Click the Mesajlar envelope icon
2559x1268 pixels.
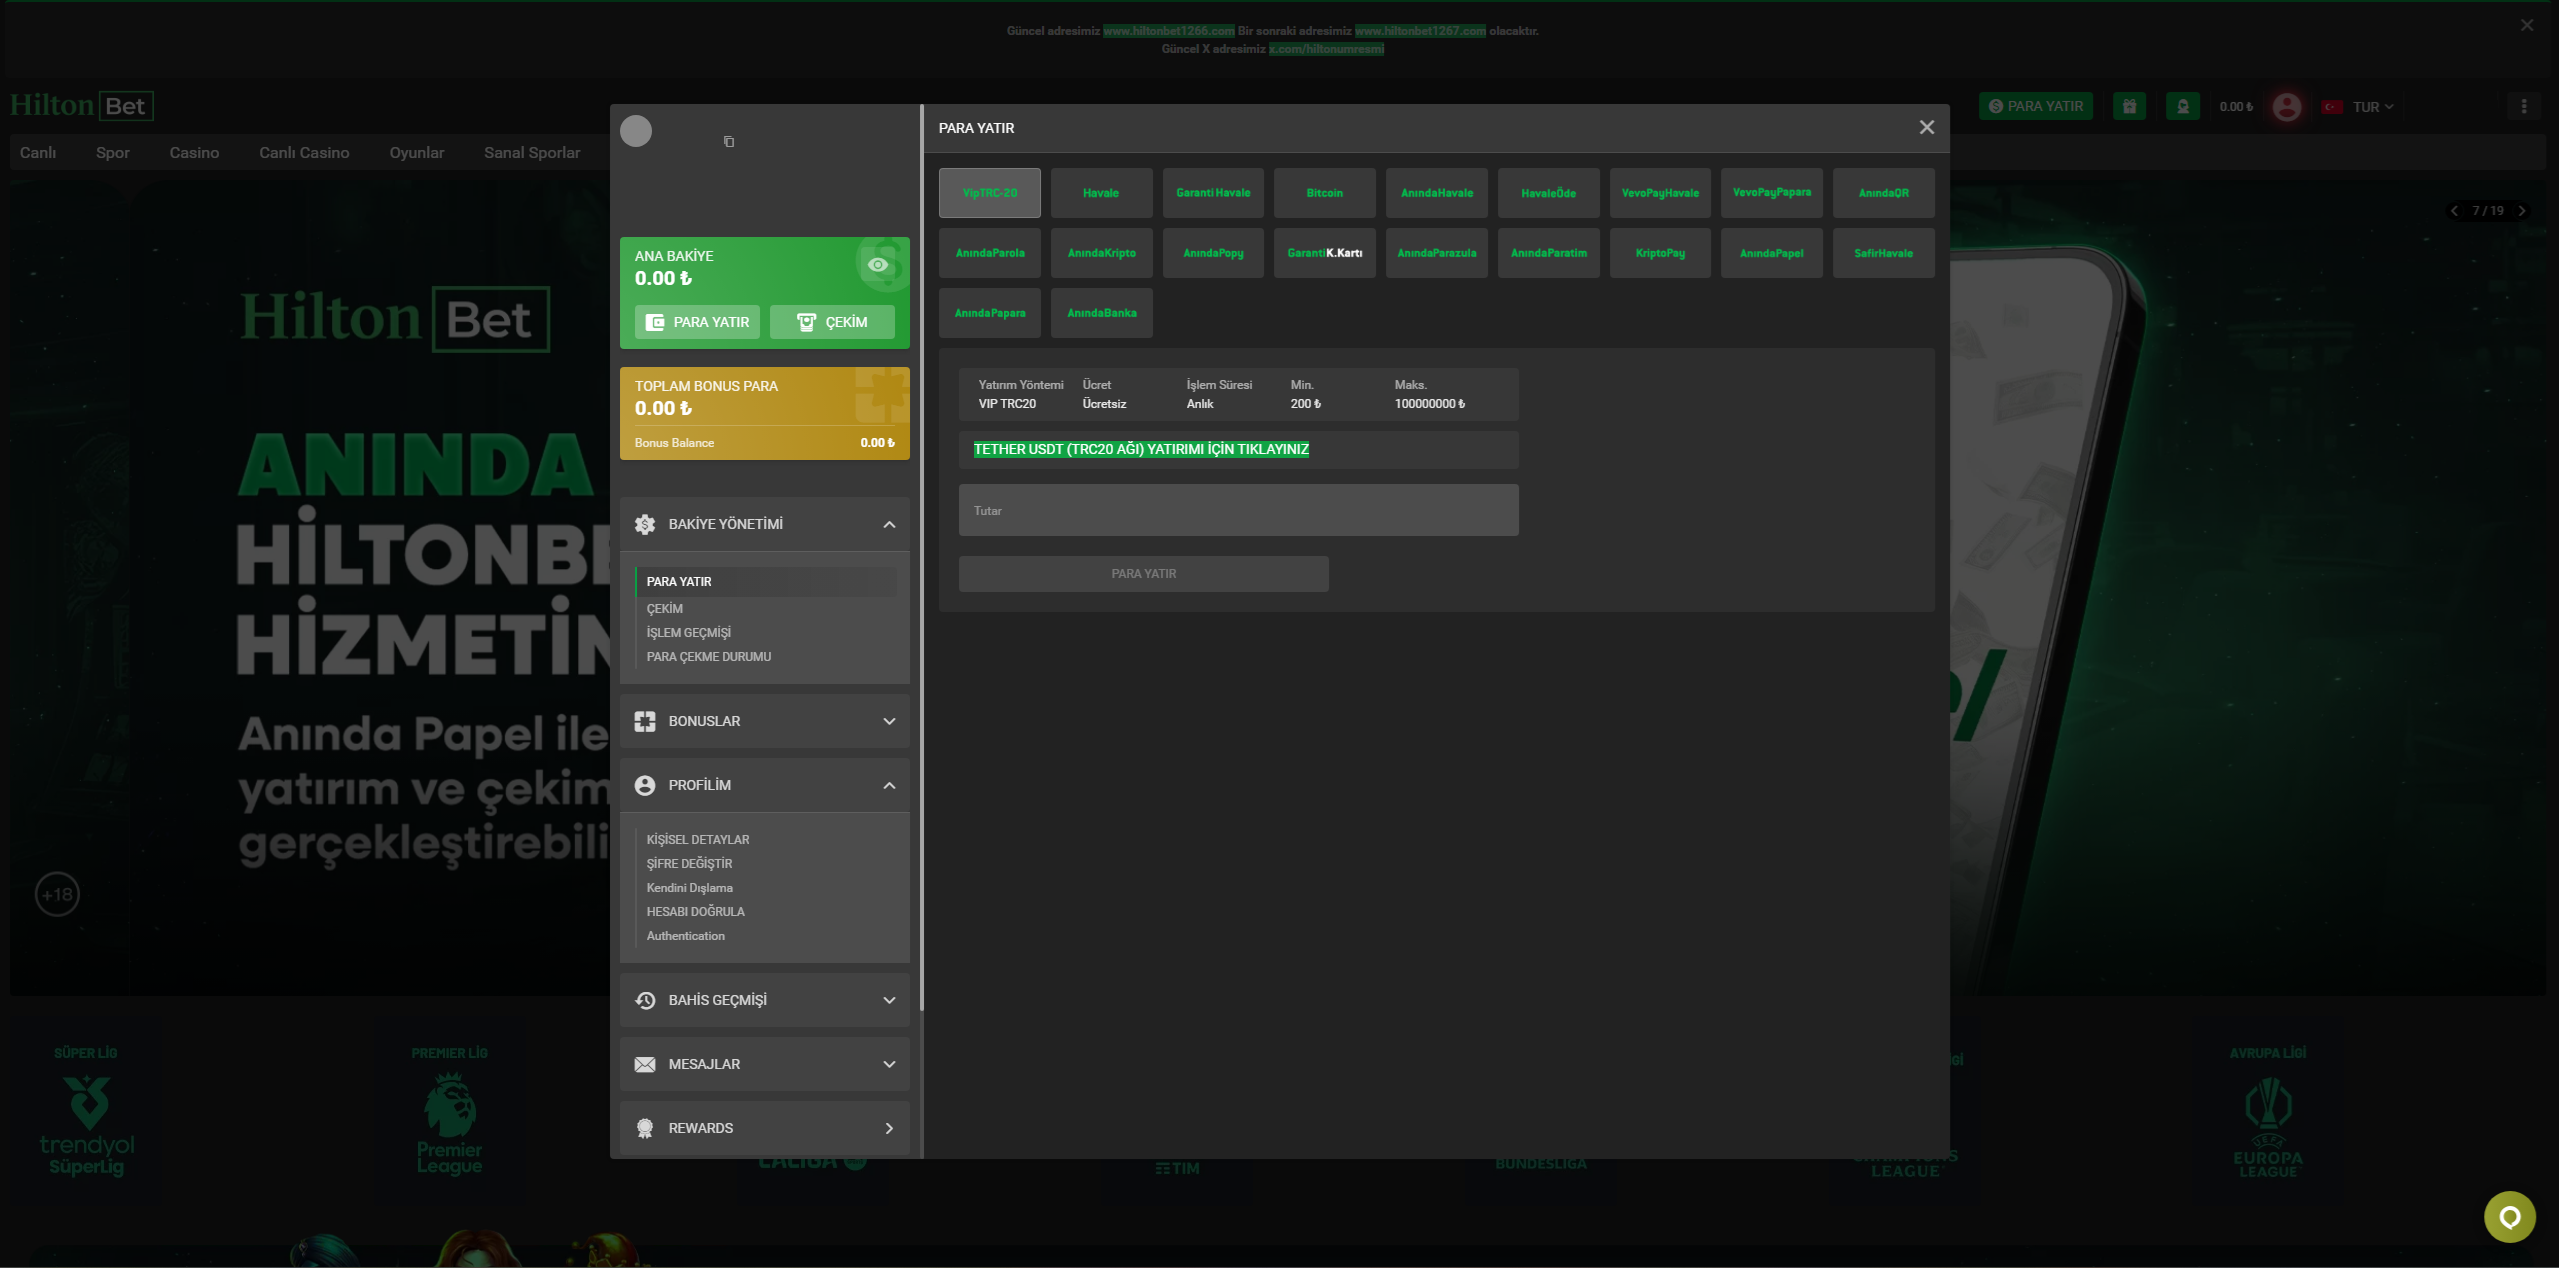[x=645, y=1064]
